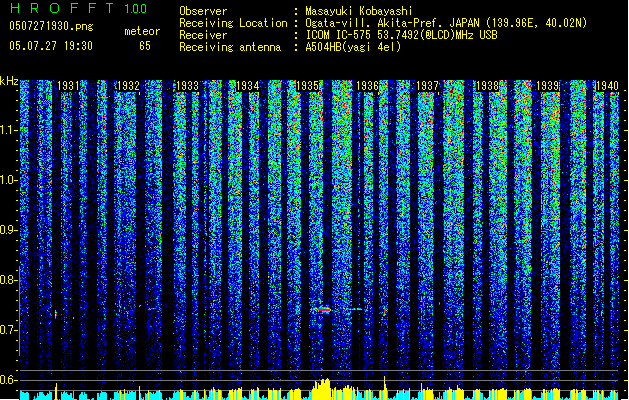Image resolution: width=629 pixels, height=400 pixels.
Task: Click the kHz axis unit label
Action: pos(9,81)
